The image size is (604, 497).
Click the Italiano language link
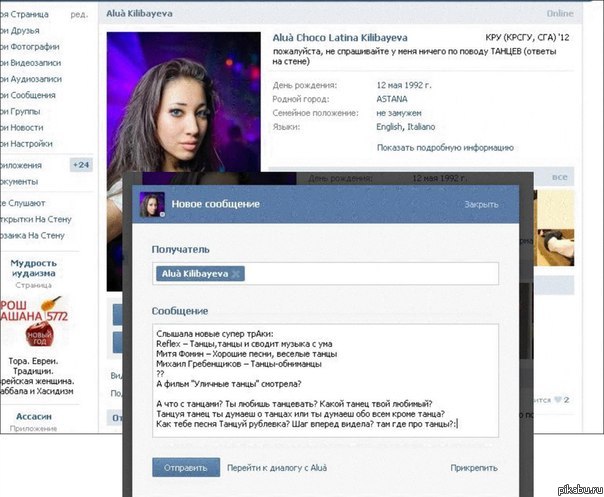(x=421, y=127)
